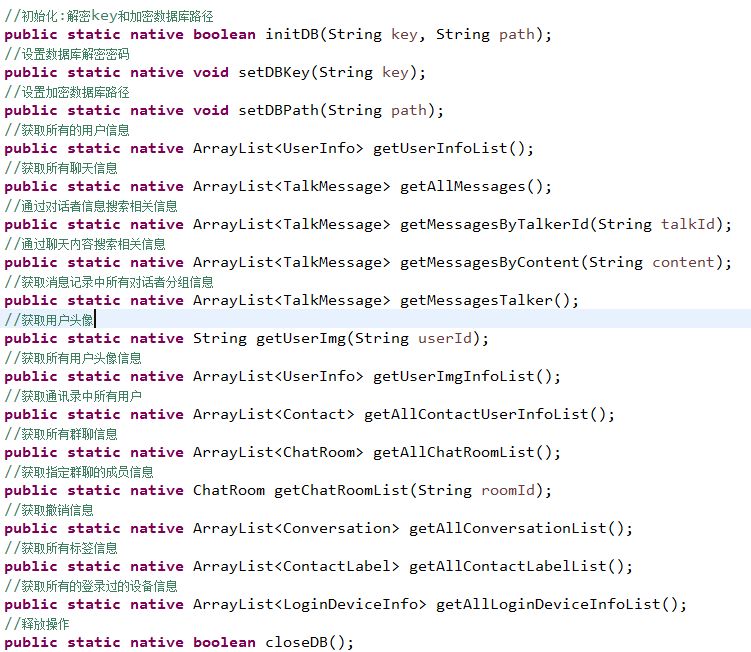Click the getUserImg method name
The width and height of the screenshot is (751, 652).
click(301, 339)
